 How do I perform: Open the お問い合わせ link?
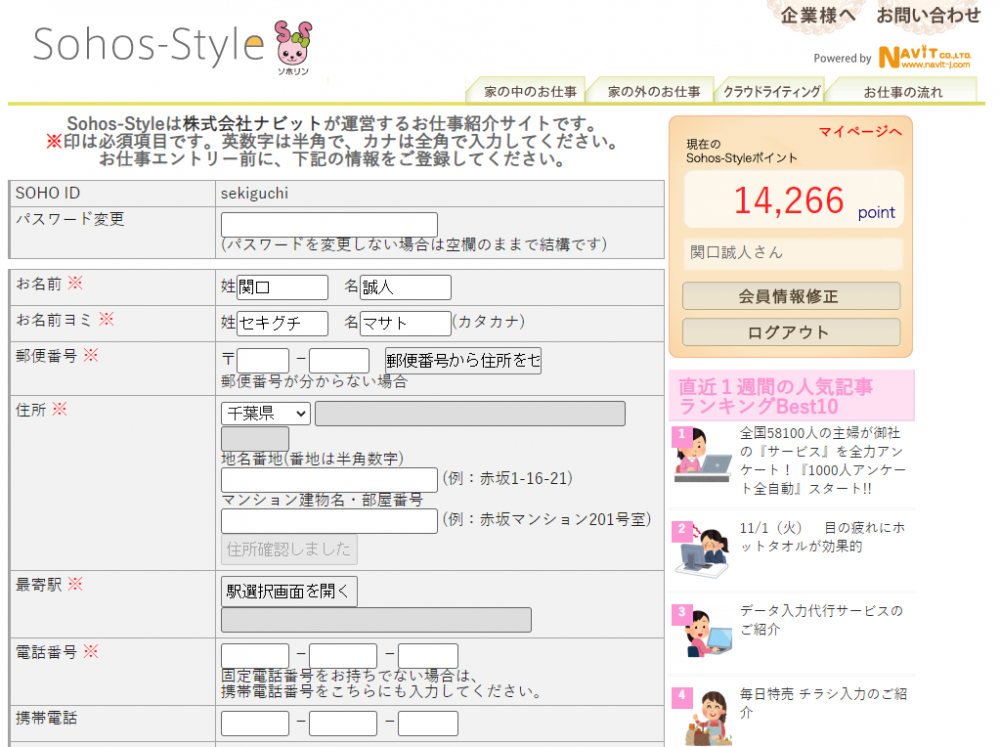point(928,14)
